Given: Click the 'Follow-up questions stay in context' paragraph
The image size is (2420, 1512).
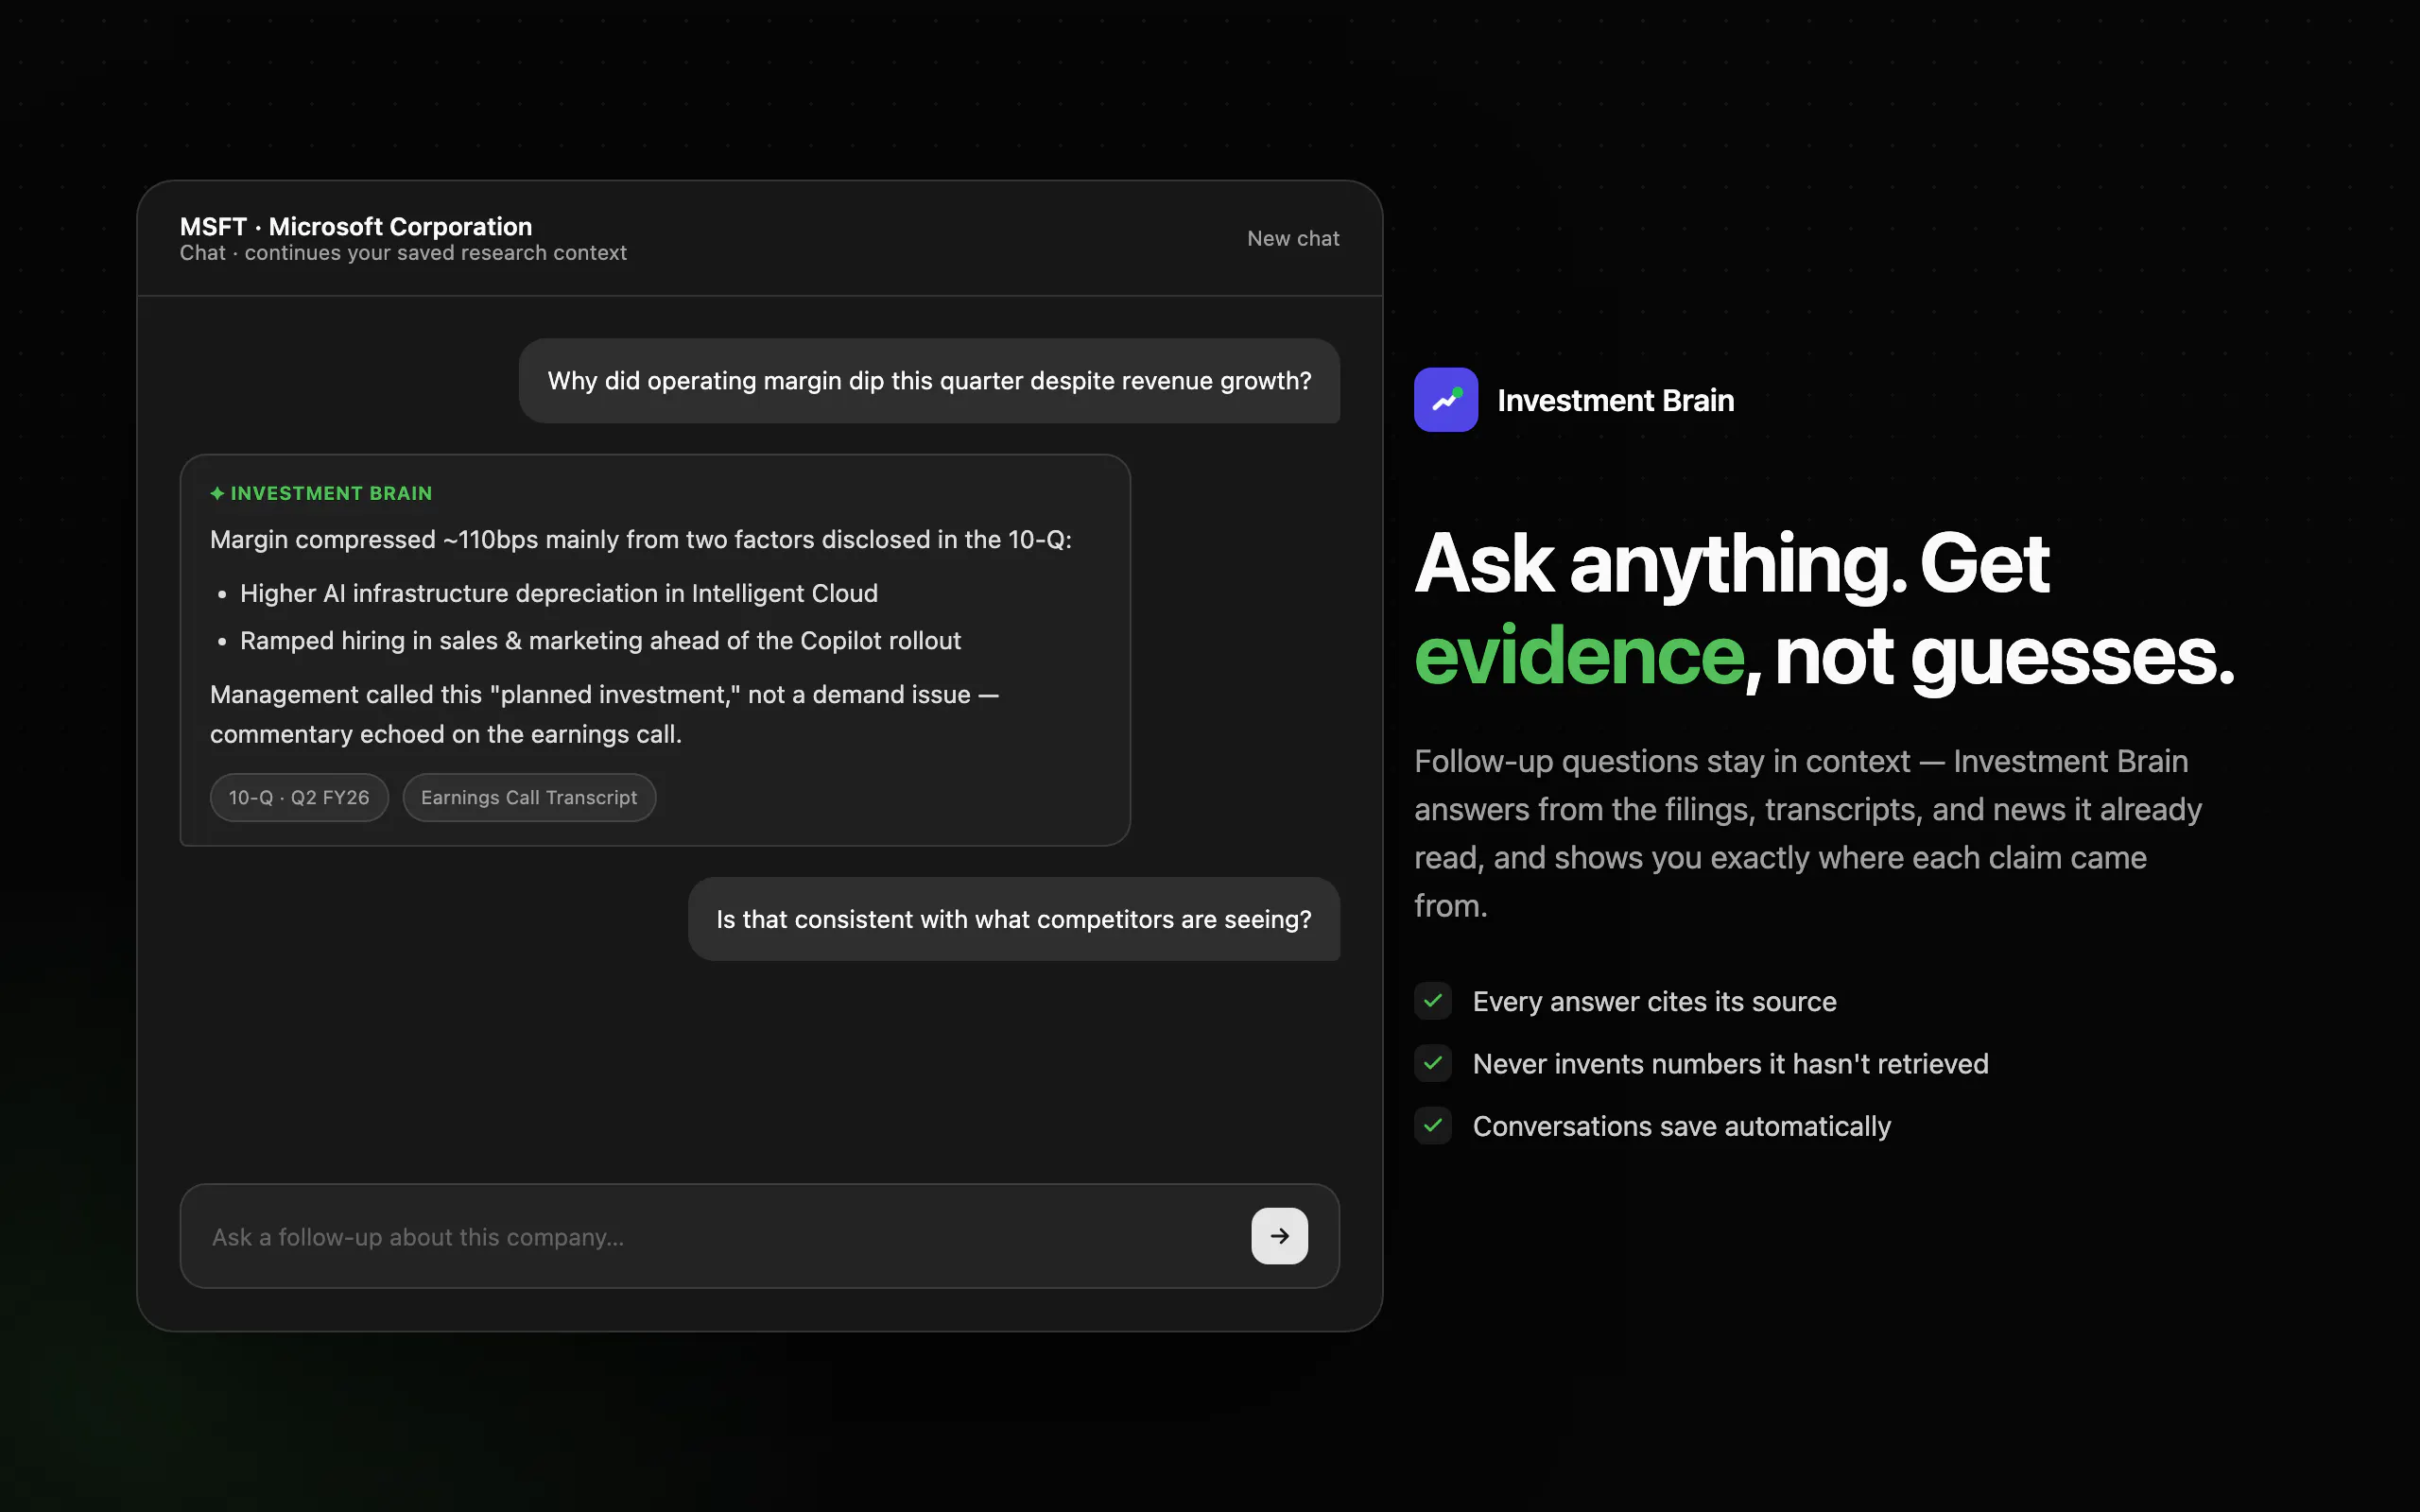Looking at the screenshot, I should 1808,833.
